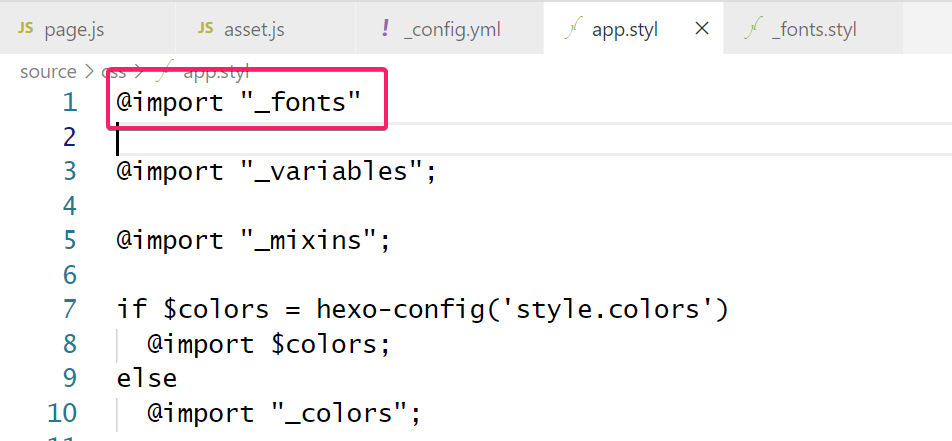Click line number 7 in the gutter
This screenshot has width=952, height=441.
pyautogui.click(x=69, y=309)
